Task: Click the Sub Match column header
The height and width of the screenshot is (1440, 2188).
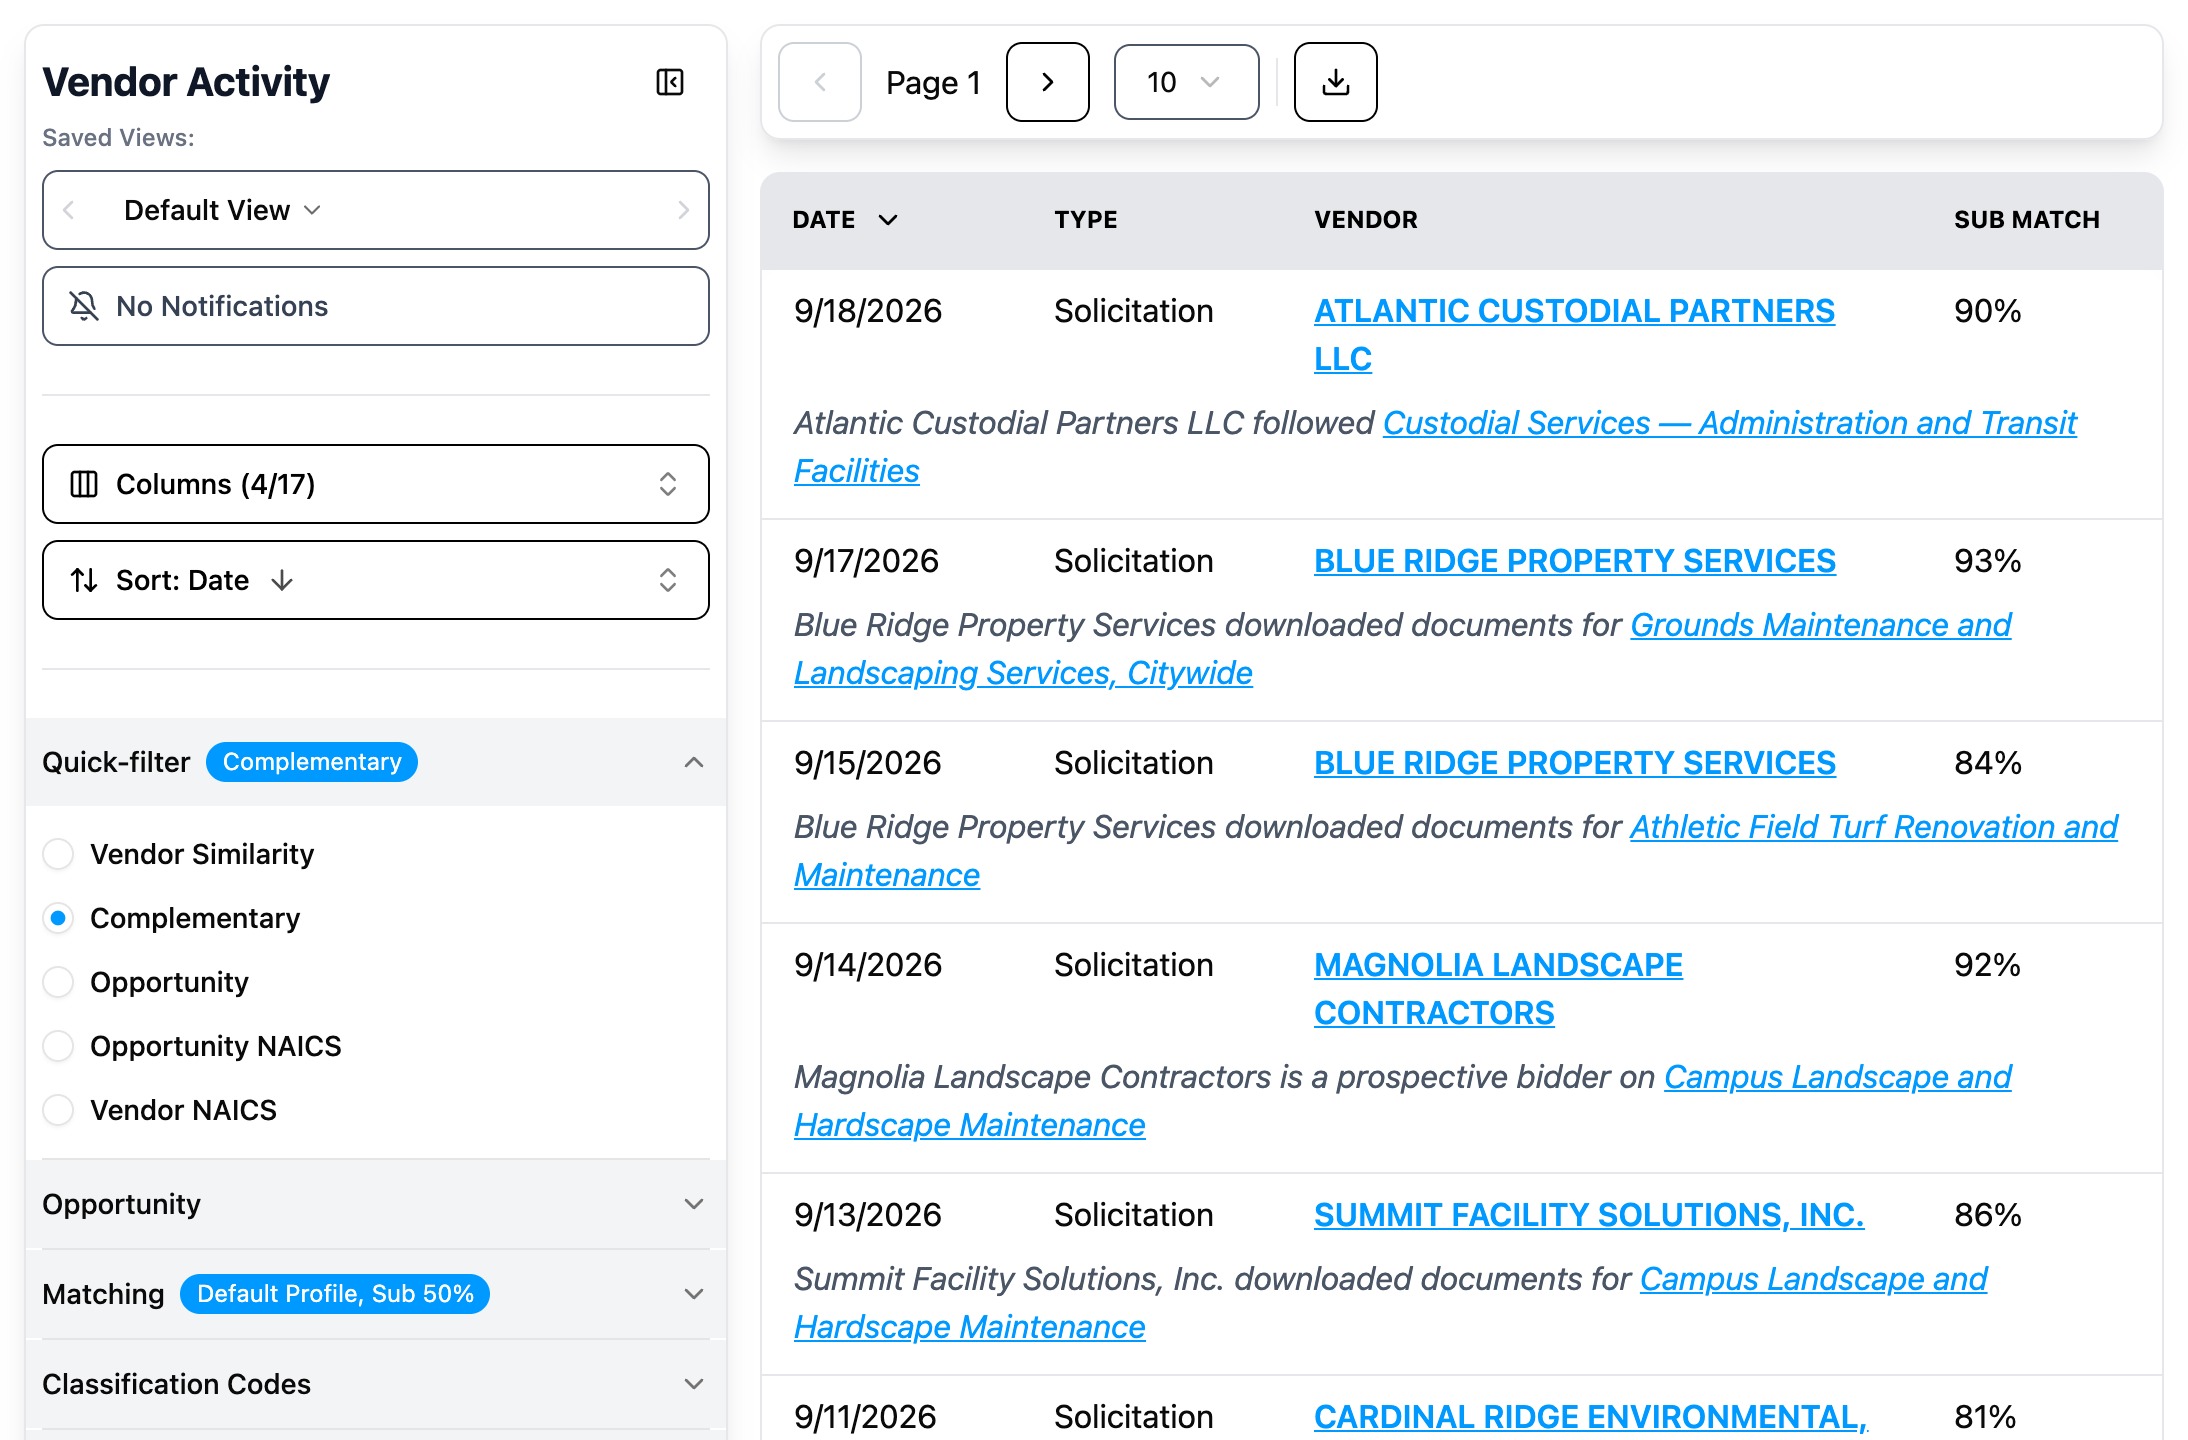Action: [x=2027, y=220]
